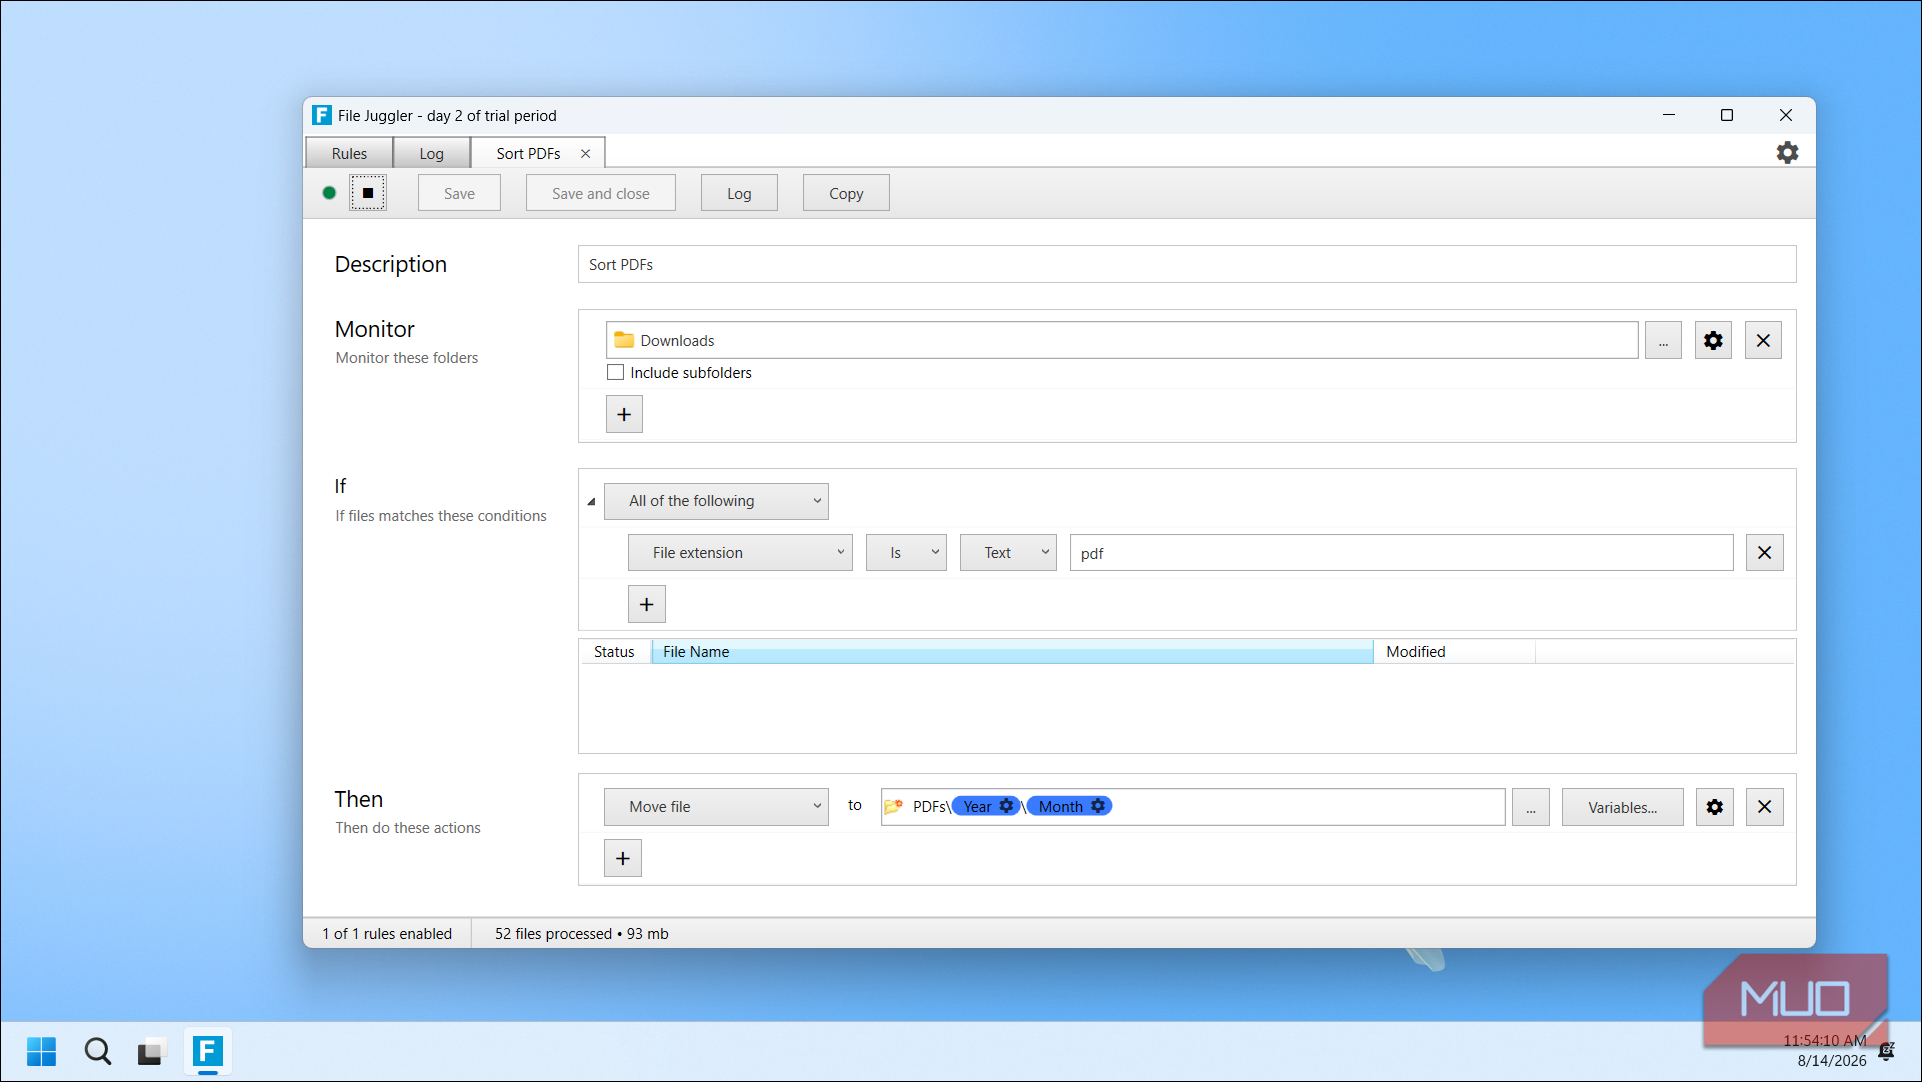Click File Juggler taskbar icon
Screen dimensions: 1922x1082
[x=207, y=1052]
